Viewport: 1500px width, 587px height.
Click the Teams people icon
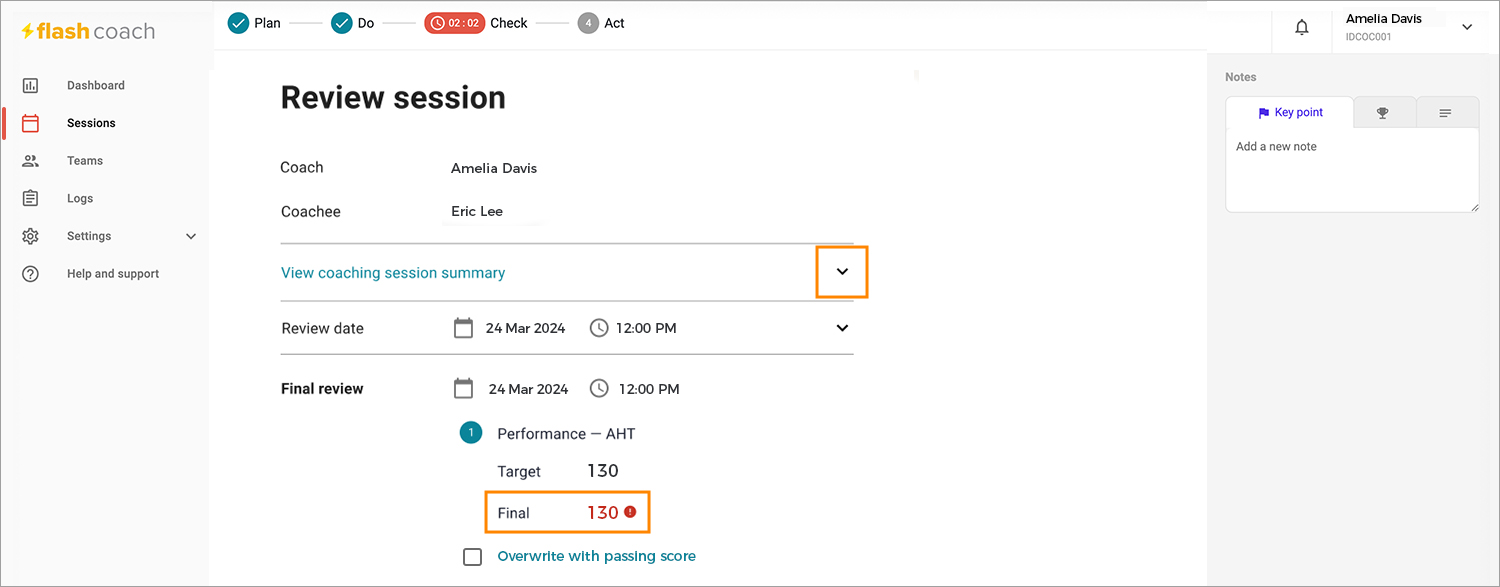point(31,161)
